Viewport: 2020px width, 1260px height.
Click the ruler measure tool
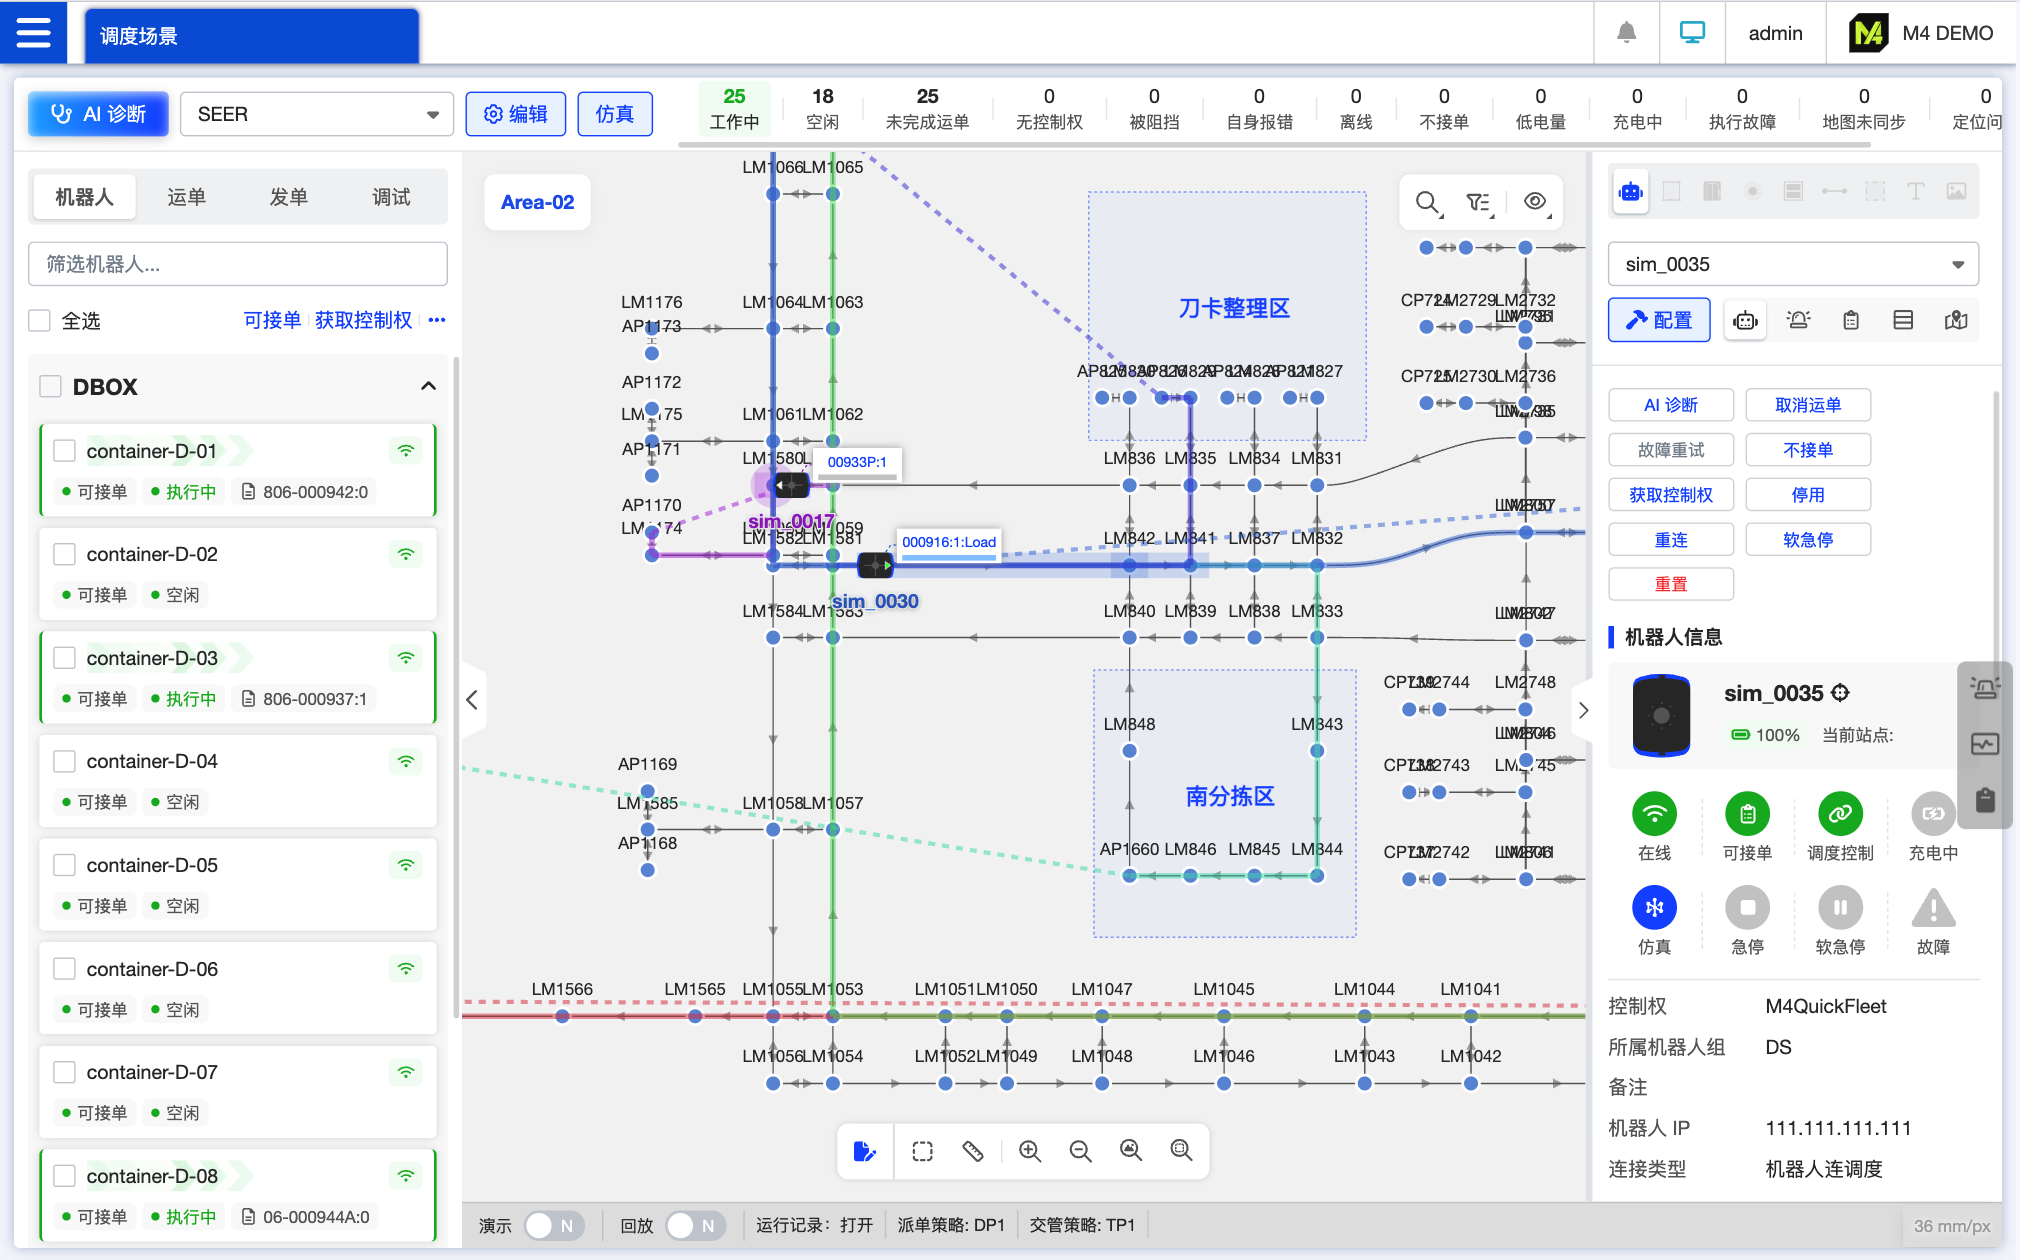[972, 1151]
